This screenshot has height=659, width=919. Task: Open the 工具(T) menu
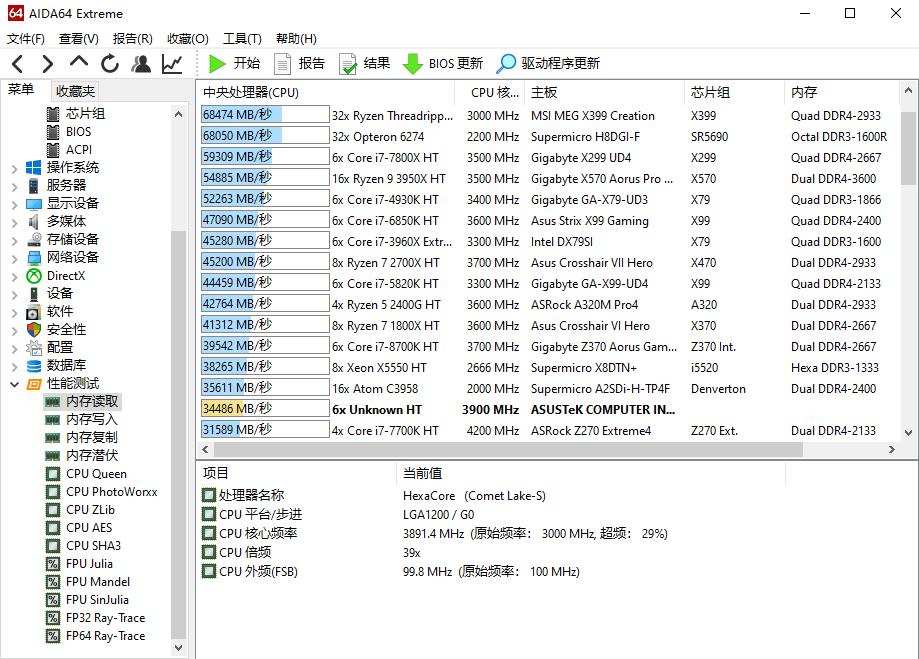click(242, 39)
